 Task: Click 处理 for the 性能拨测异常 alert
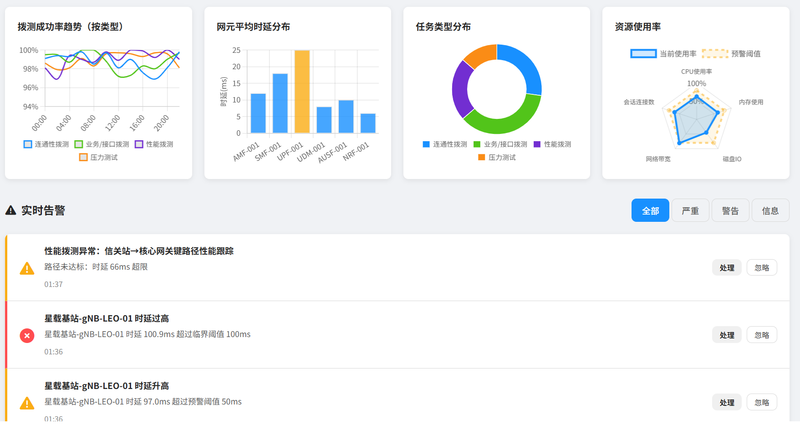click(727, 267)
